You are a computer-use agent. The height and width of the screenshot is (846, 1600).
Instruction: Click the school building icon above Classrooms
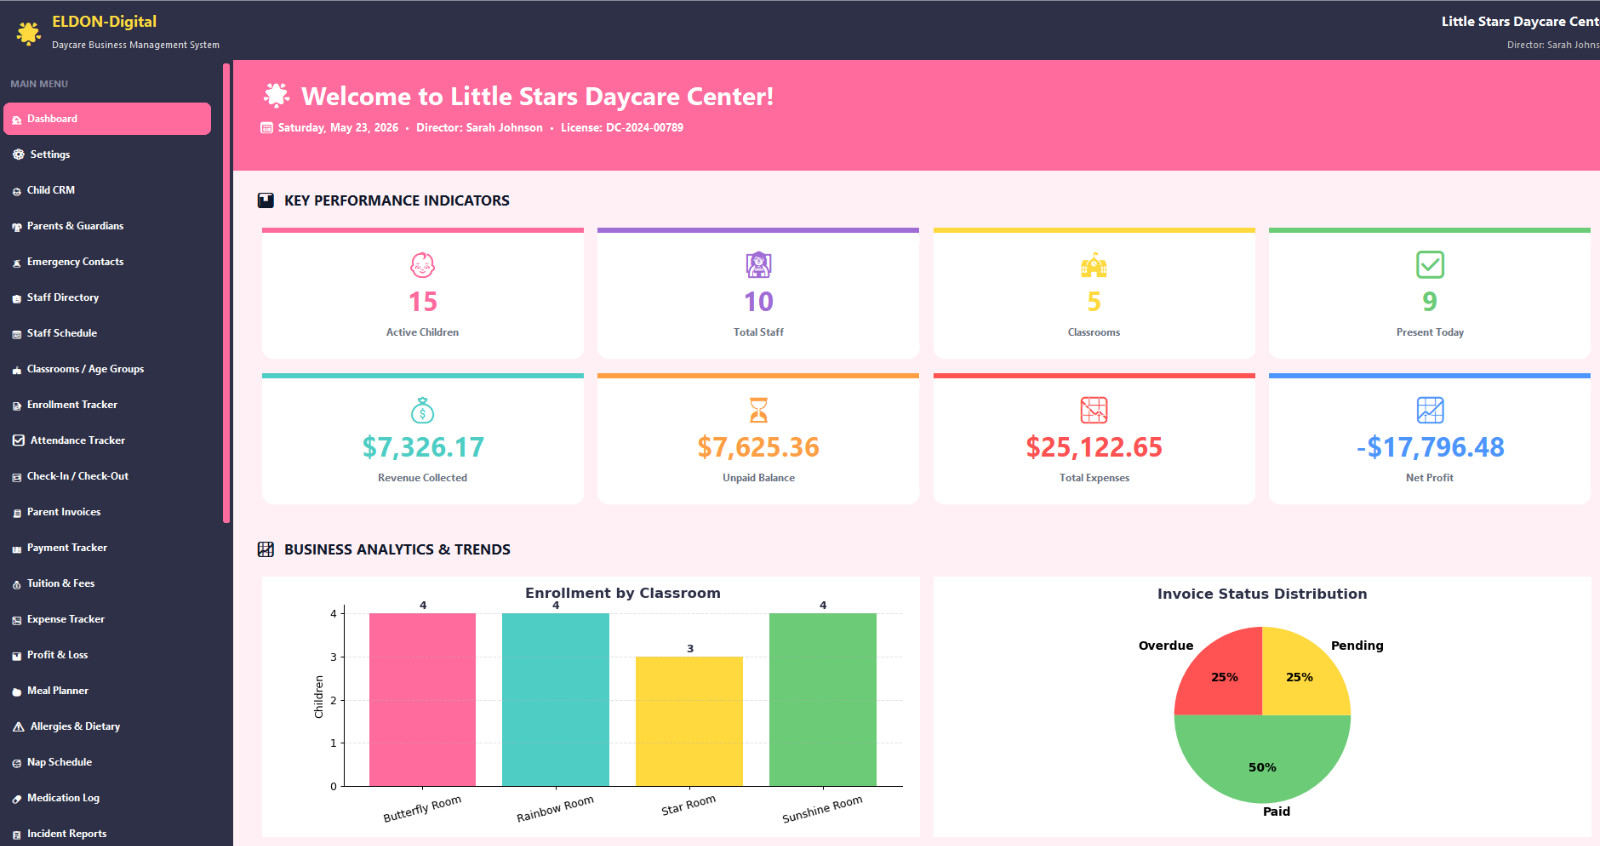1094,265
